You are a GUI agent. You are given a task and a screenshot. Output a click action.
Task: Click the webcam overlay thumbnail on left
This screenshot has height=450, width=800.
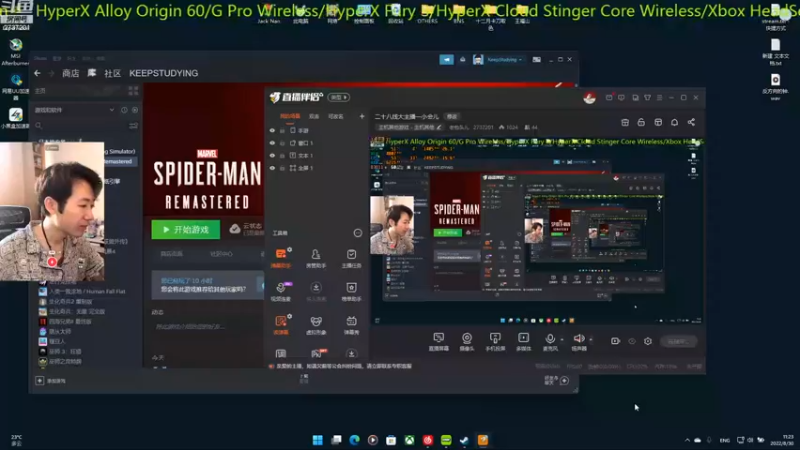tap(52, 211)
